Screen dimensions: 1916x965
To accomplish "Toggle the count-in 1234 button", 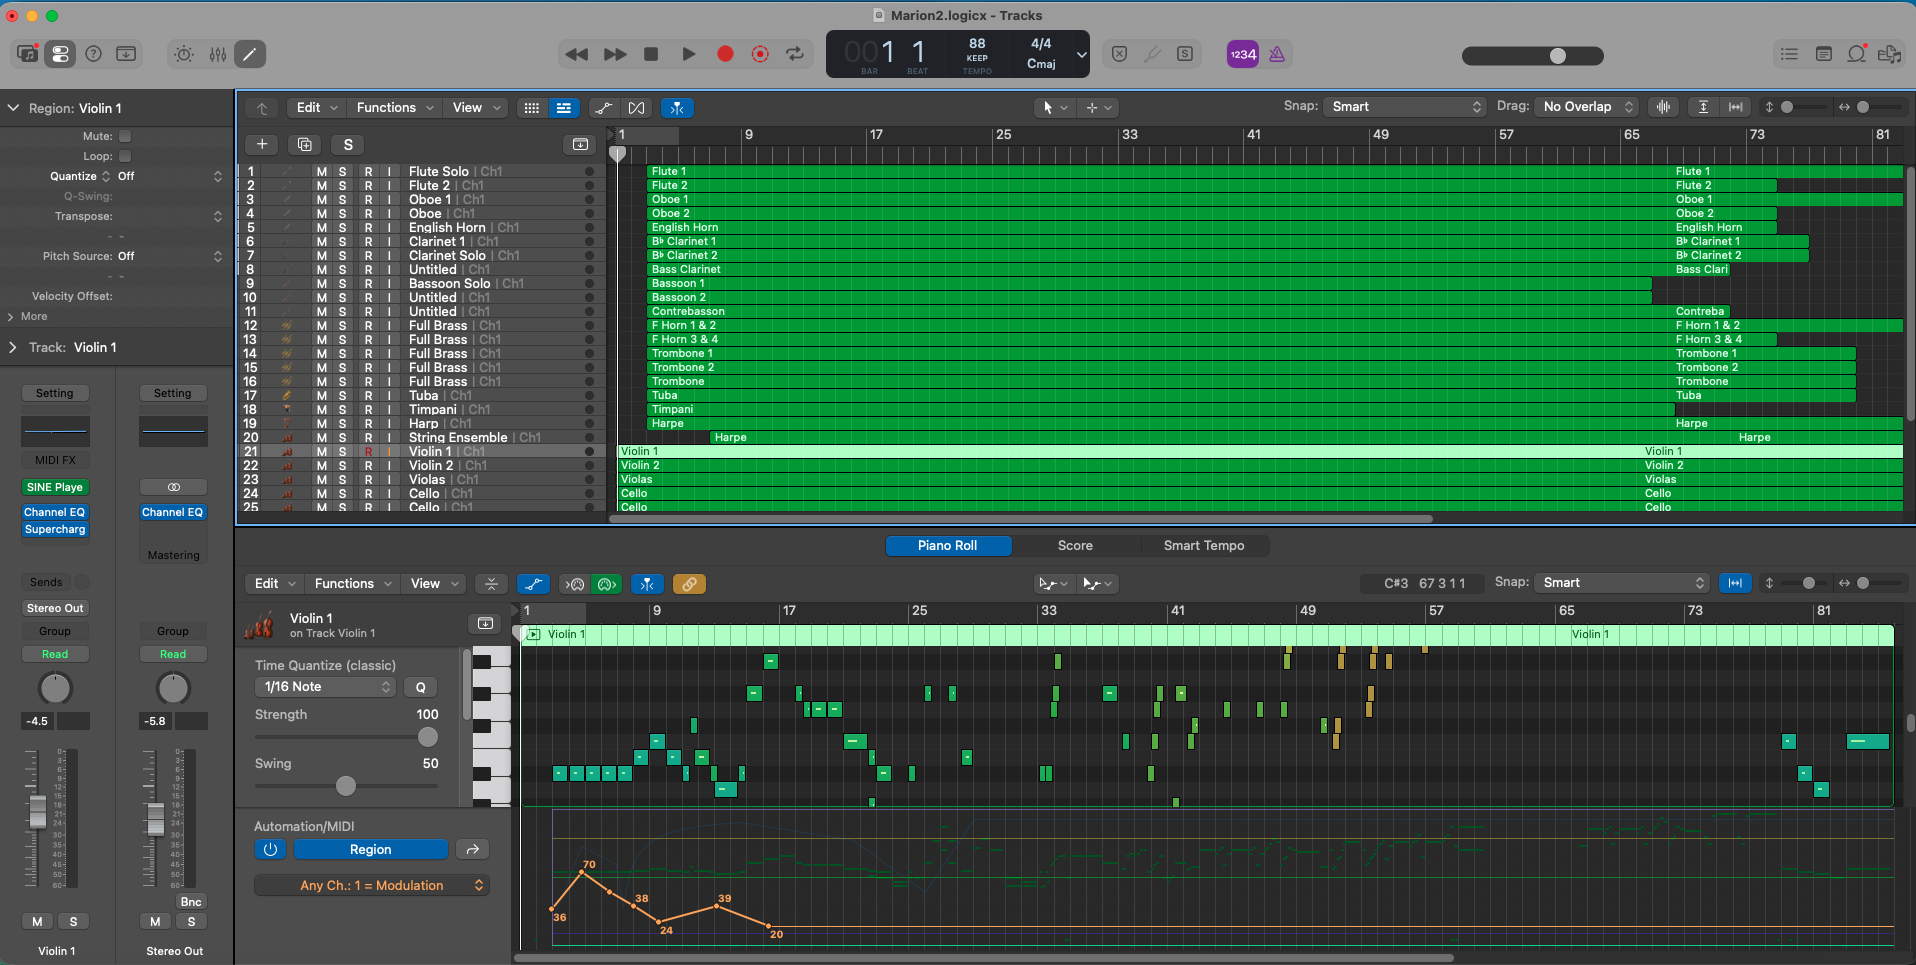I will (1243, 54).
